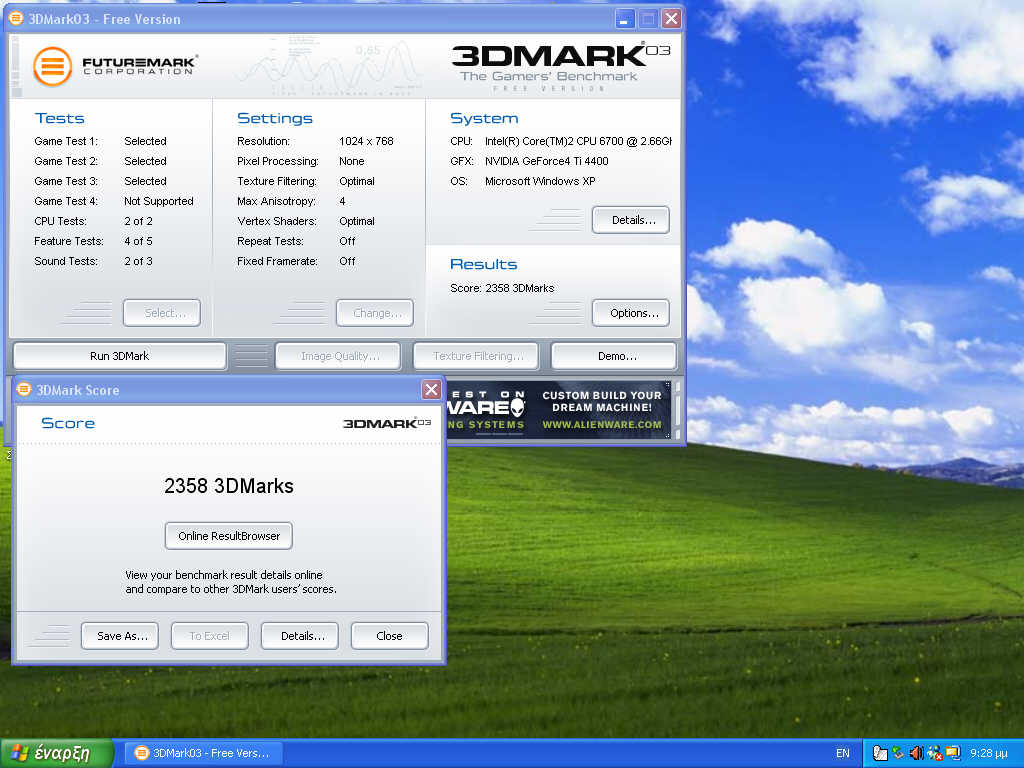The image size is (1024, 768).
Task: Click 'Max Anisotropy:' label
Action: (x=276, y=201)
